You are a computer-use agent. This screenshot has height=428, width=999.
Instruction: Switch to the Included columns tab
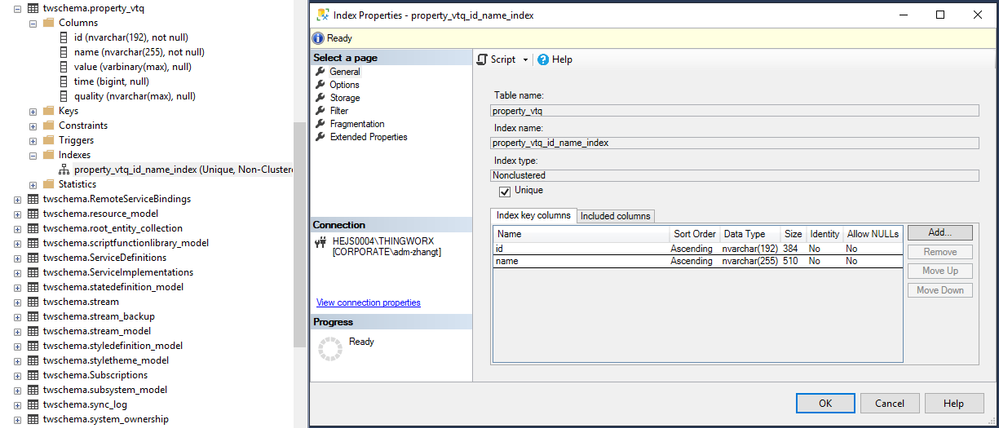pos(616,216)
